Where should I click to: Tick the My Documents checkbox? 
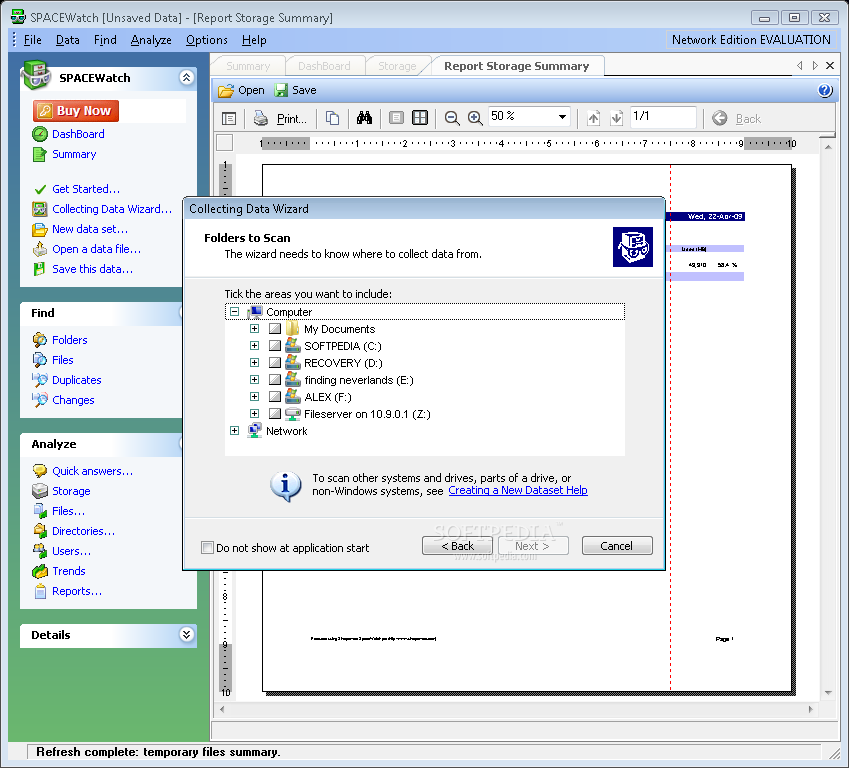point(275,329)
